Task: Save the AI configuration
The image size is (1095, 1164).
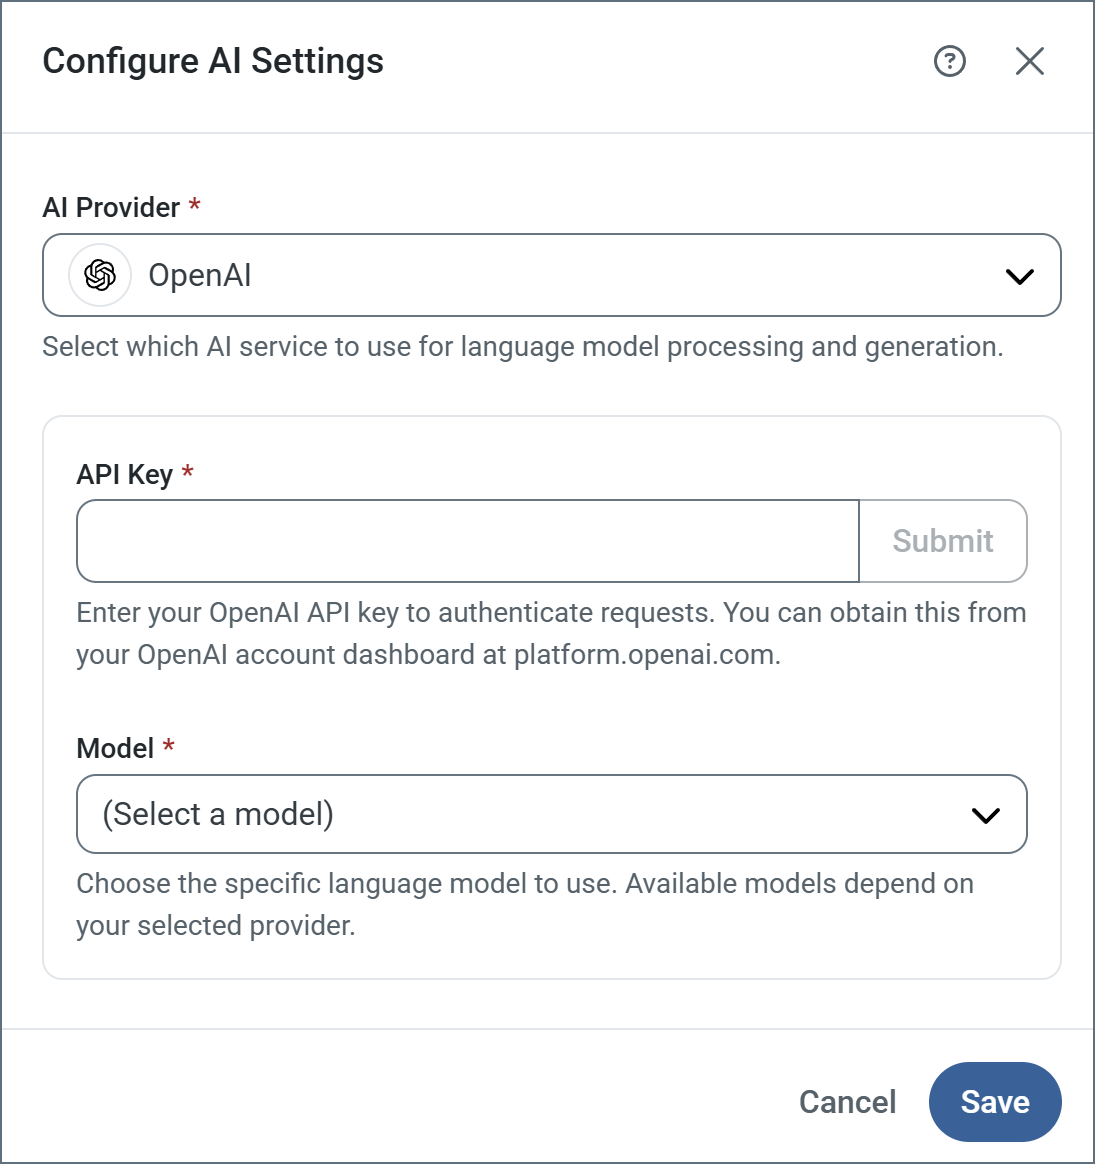Action: tap(994, 1102)
